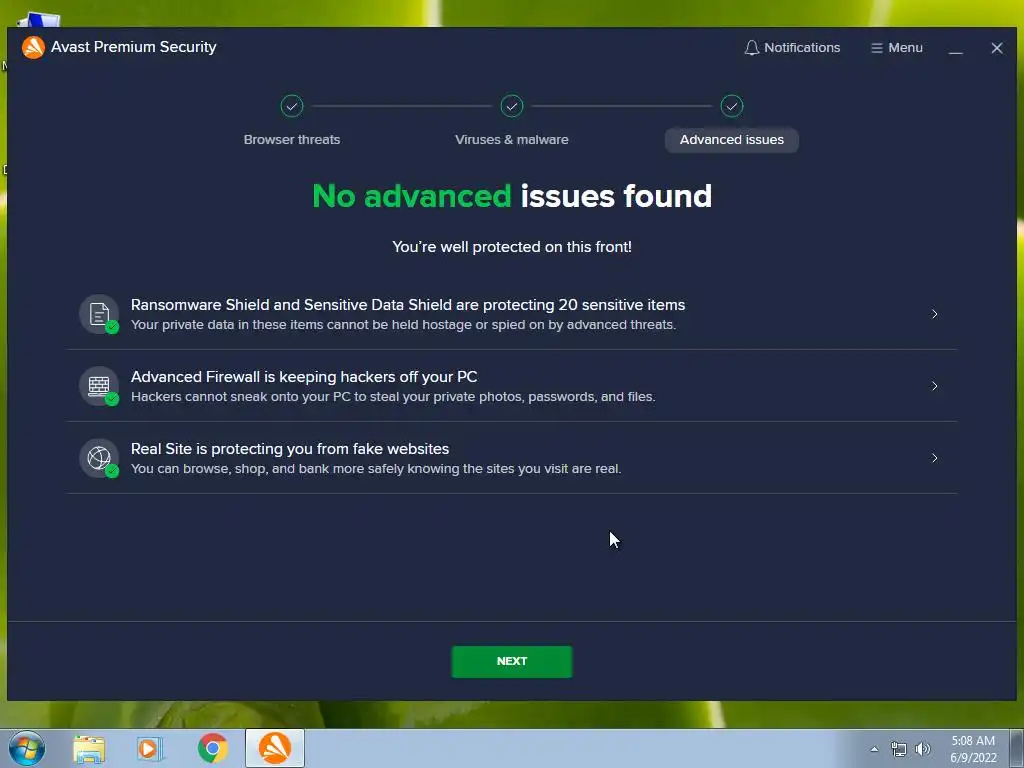Click 'You're well protected on this front!' text
Image resolution: width=1024 pixels, height=768 pixels.
(x=512, y=247)
